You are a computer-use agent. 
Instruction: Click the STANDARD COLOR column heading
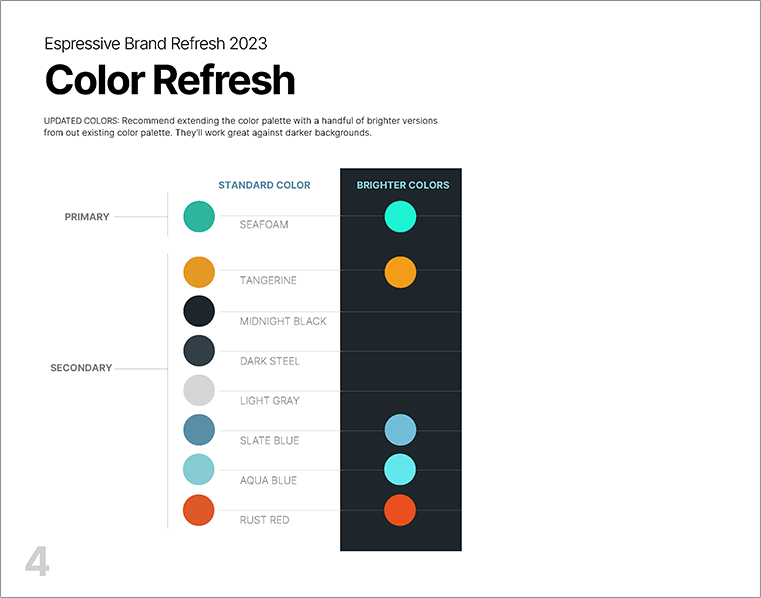click(264, 185)
